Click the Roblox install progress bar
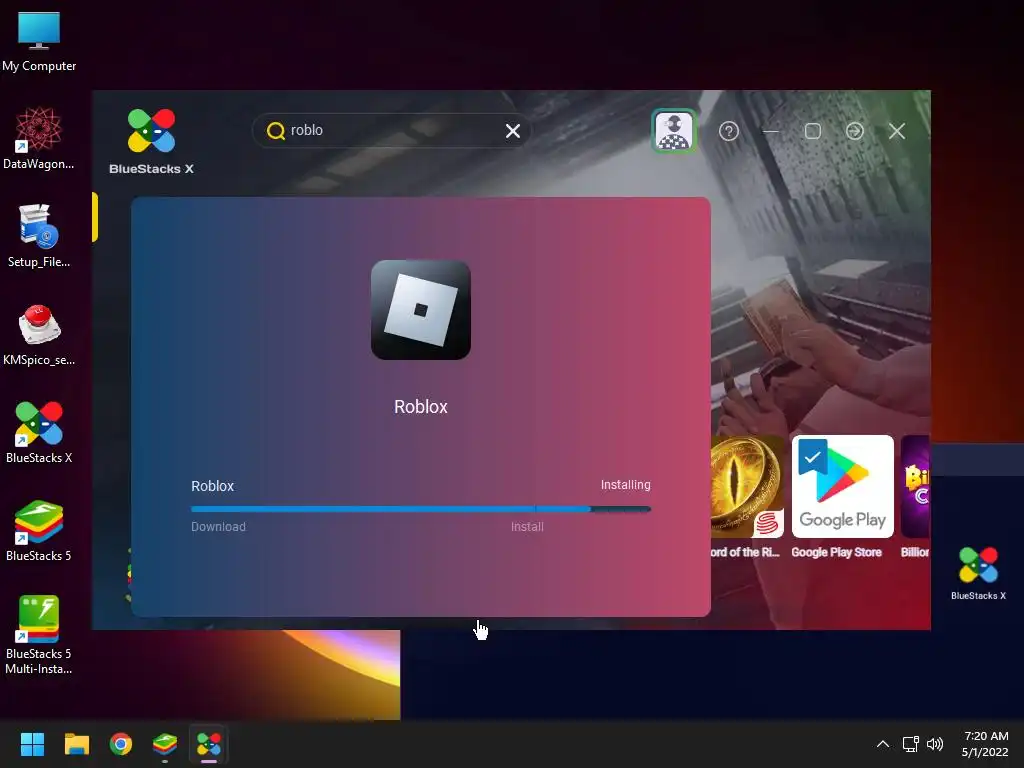Screen dimensions: 1024x768 [421, 509]
